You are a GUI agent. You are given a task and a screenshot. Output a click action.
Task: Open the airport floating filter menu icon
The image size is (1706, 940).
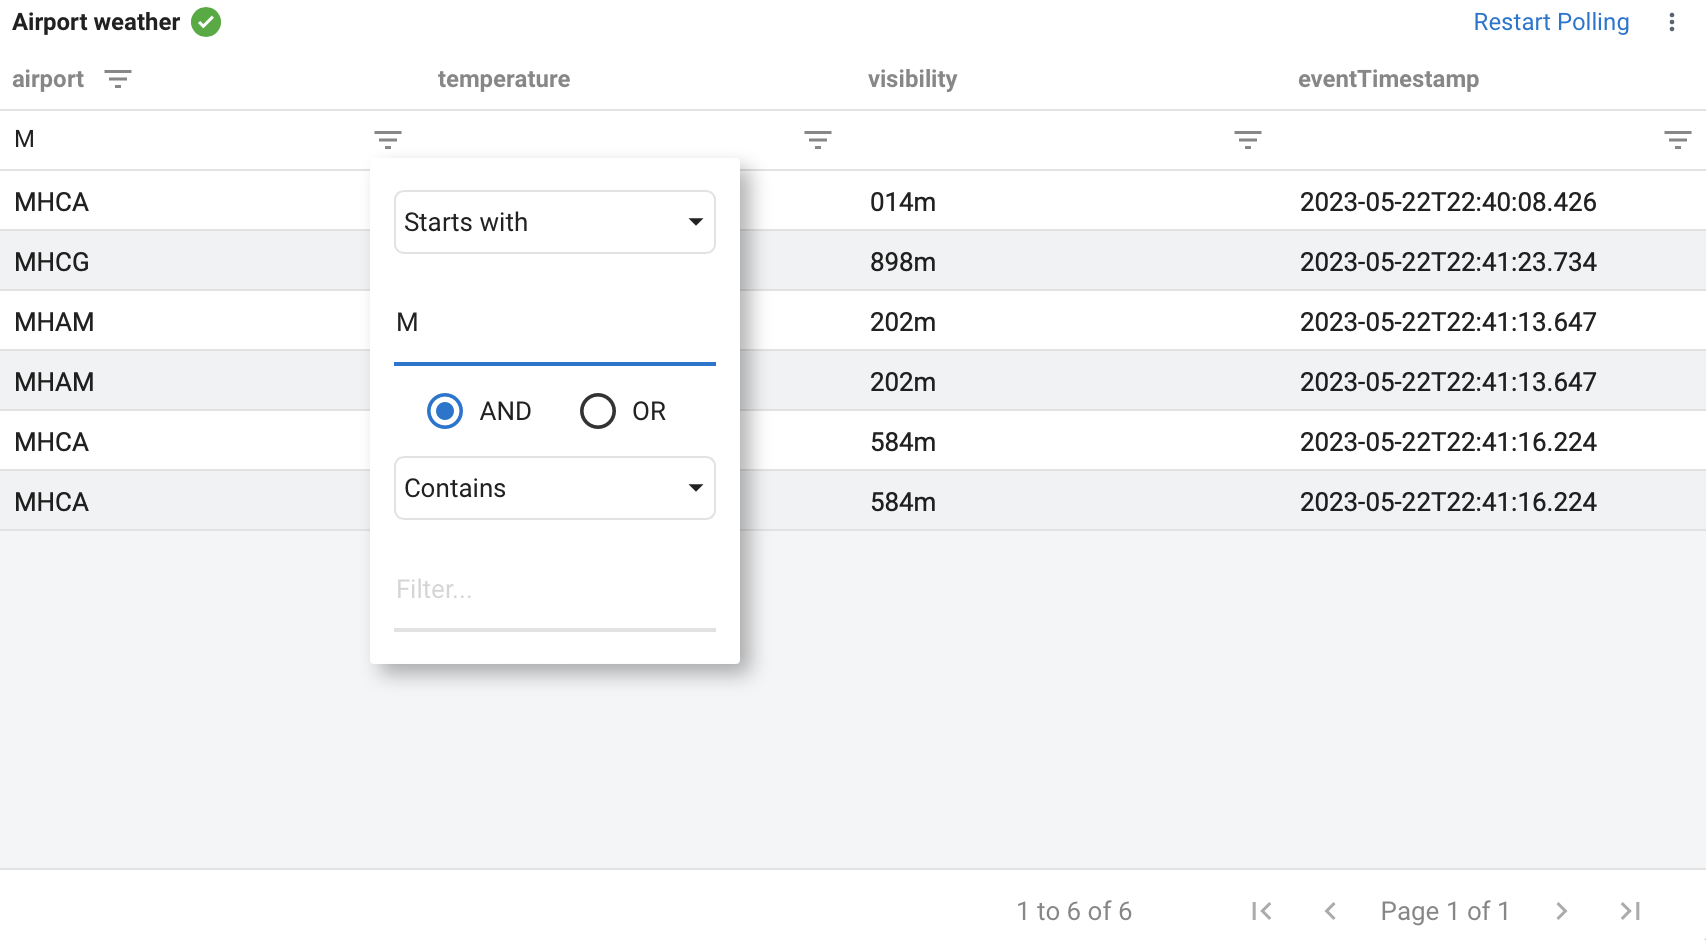coord(388,140)
